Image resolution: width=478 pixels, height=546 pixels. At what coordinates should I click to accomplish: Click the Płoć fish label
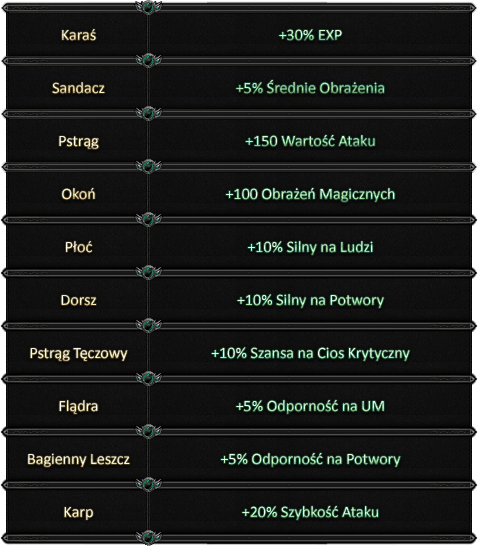78,247
